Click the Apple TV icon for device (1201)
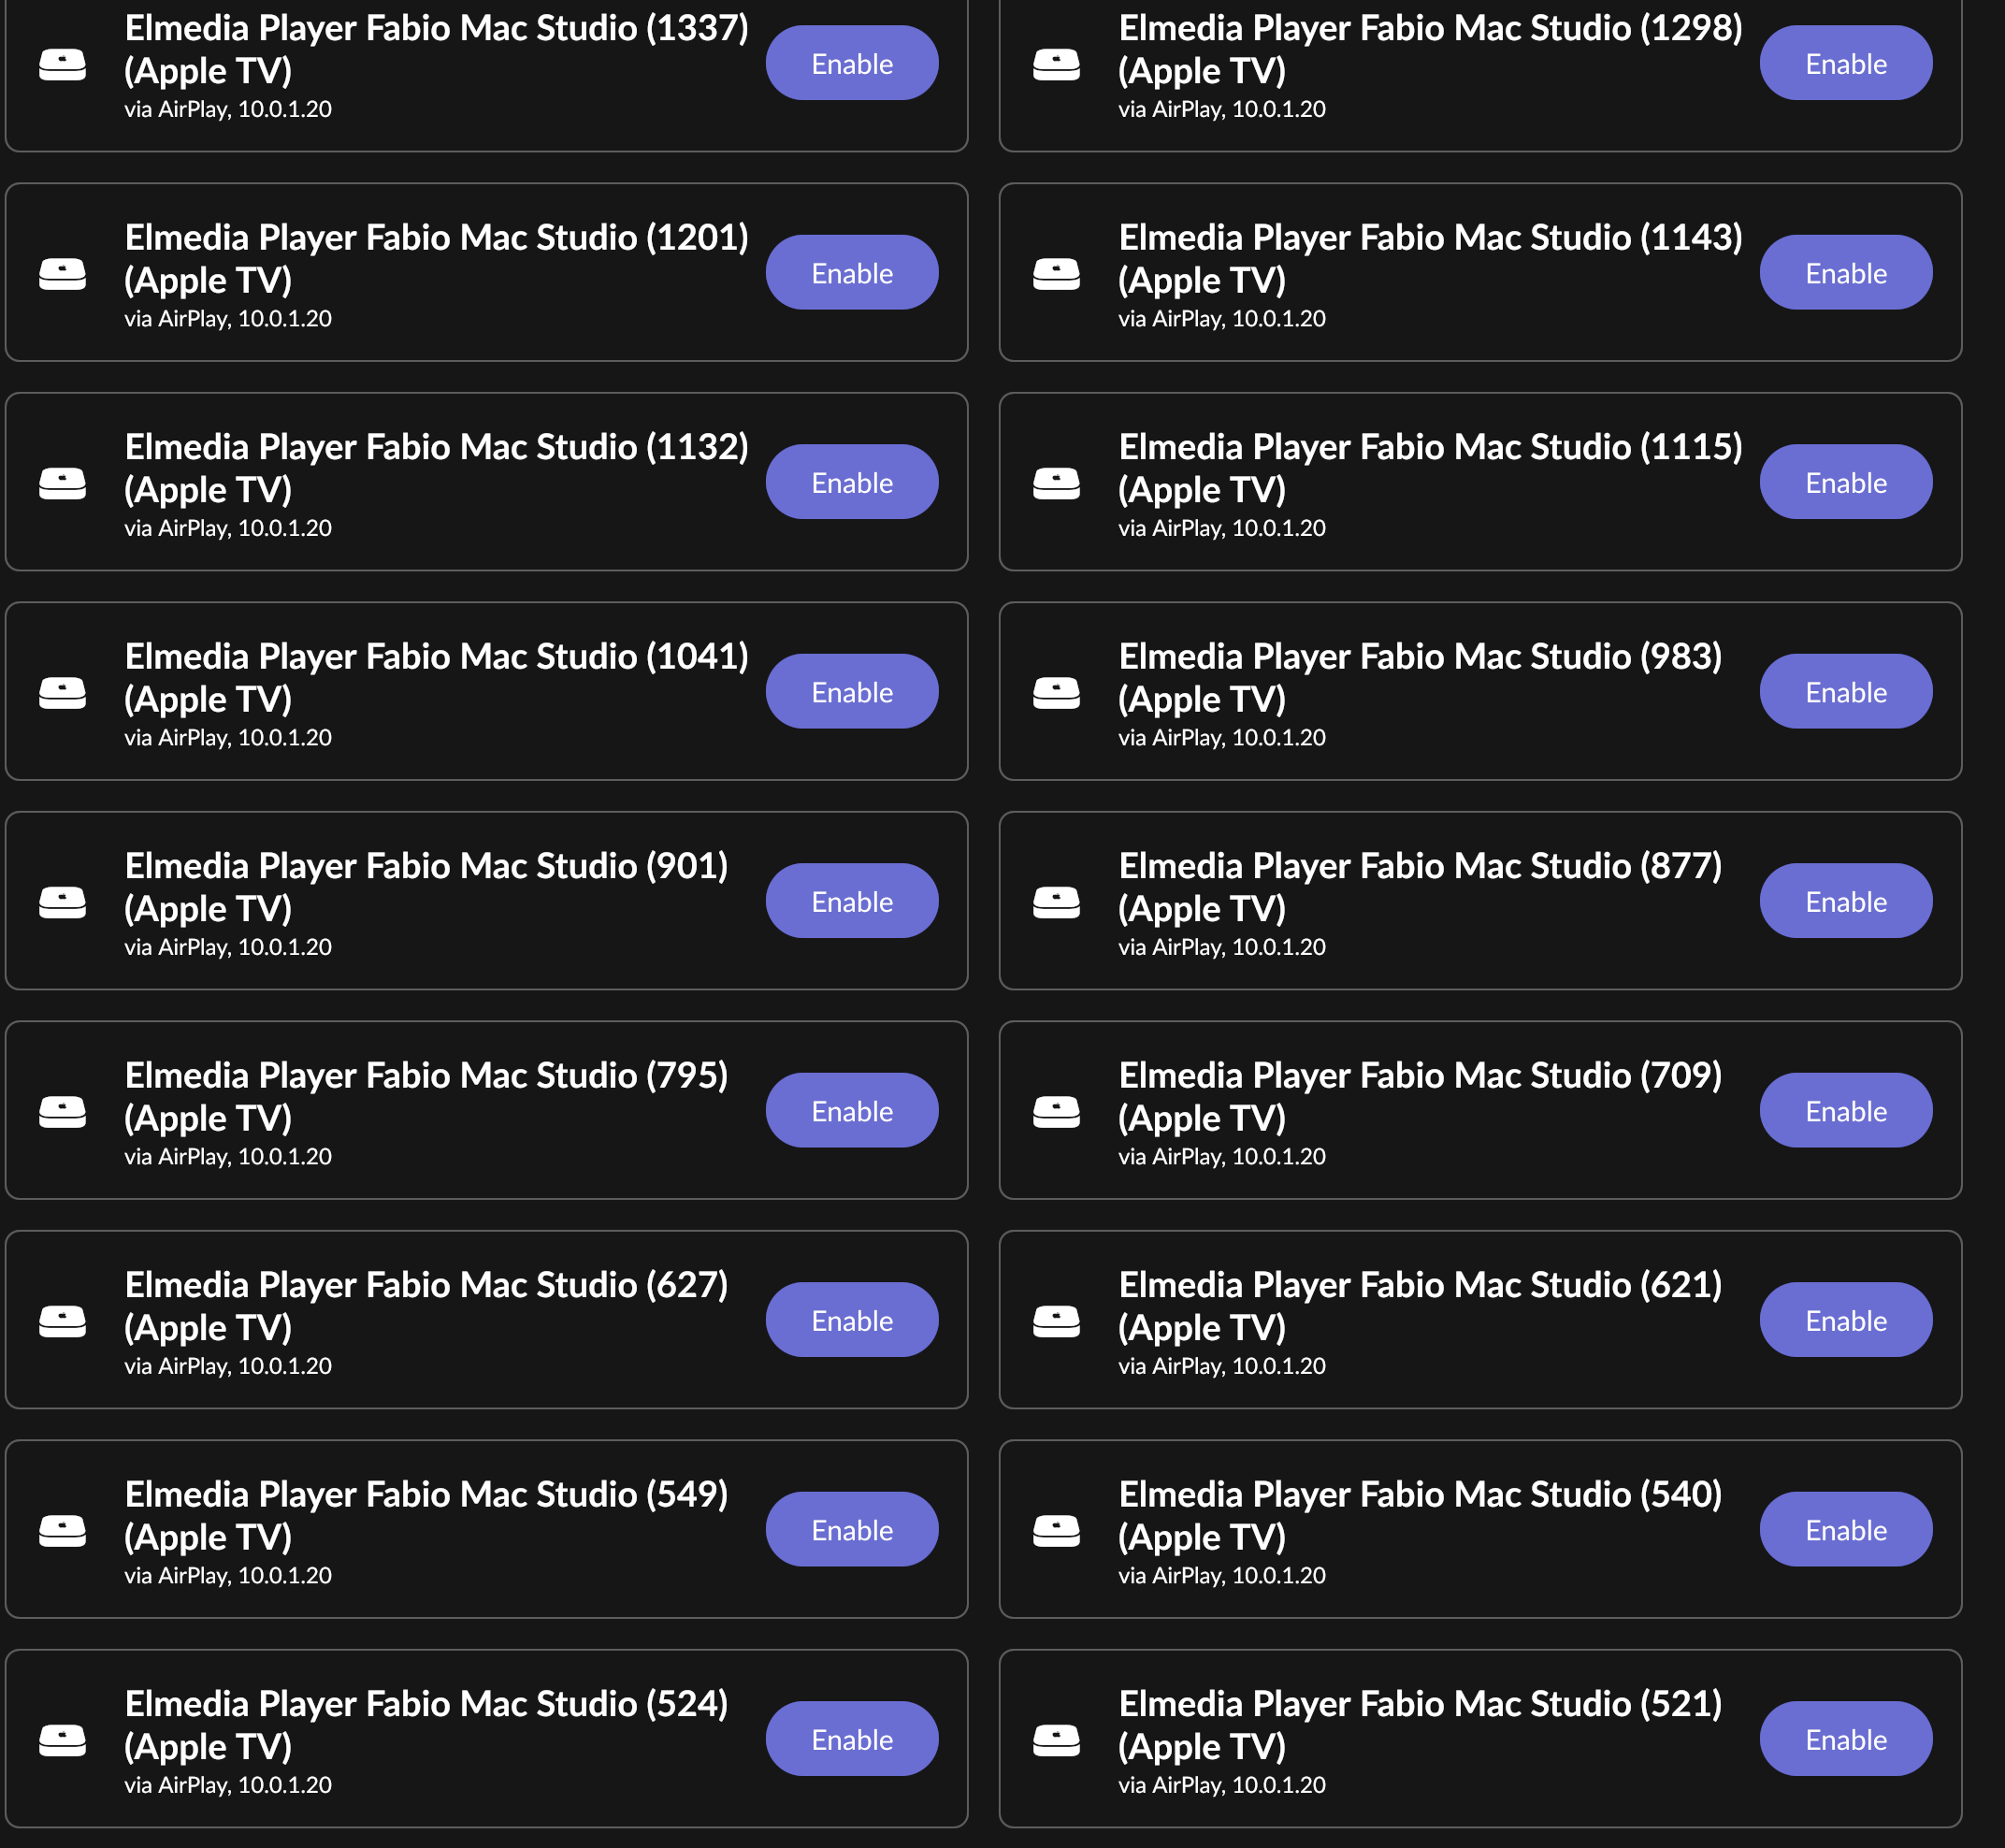Viewport: 2005px width, 1848px height. [x=62, y=274]
